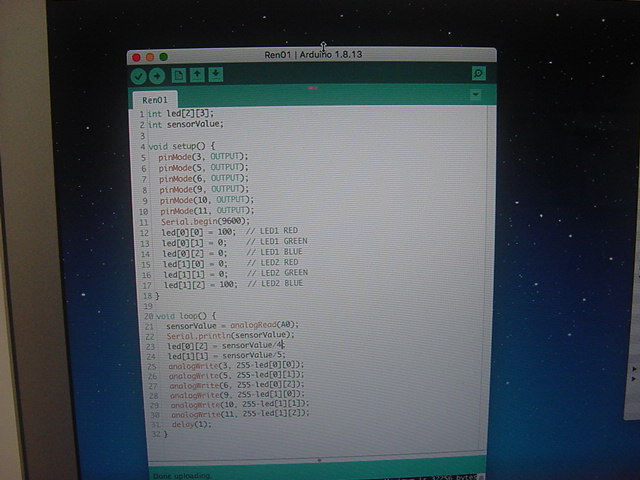
Task: Click the Verify checkmark button
Action: (x=139, y=76)
